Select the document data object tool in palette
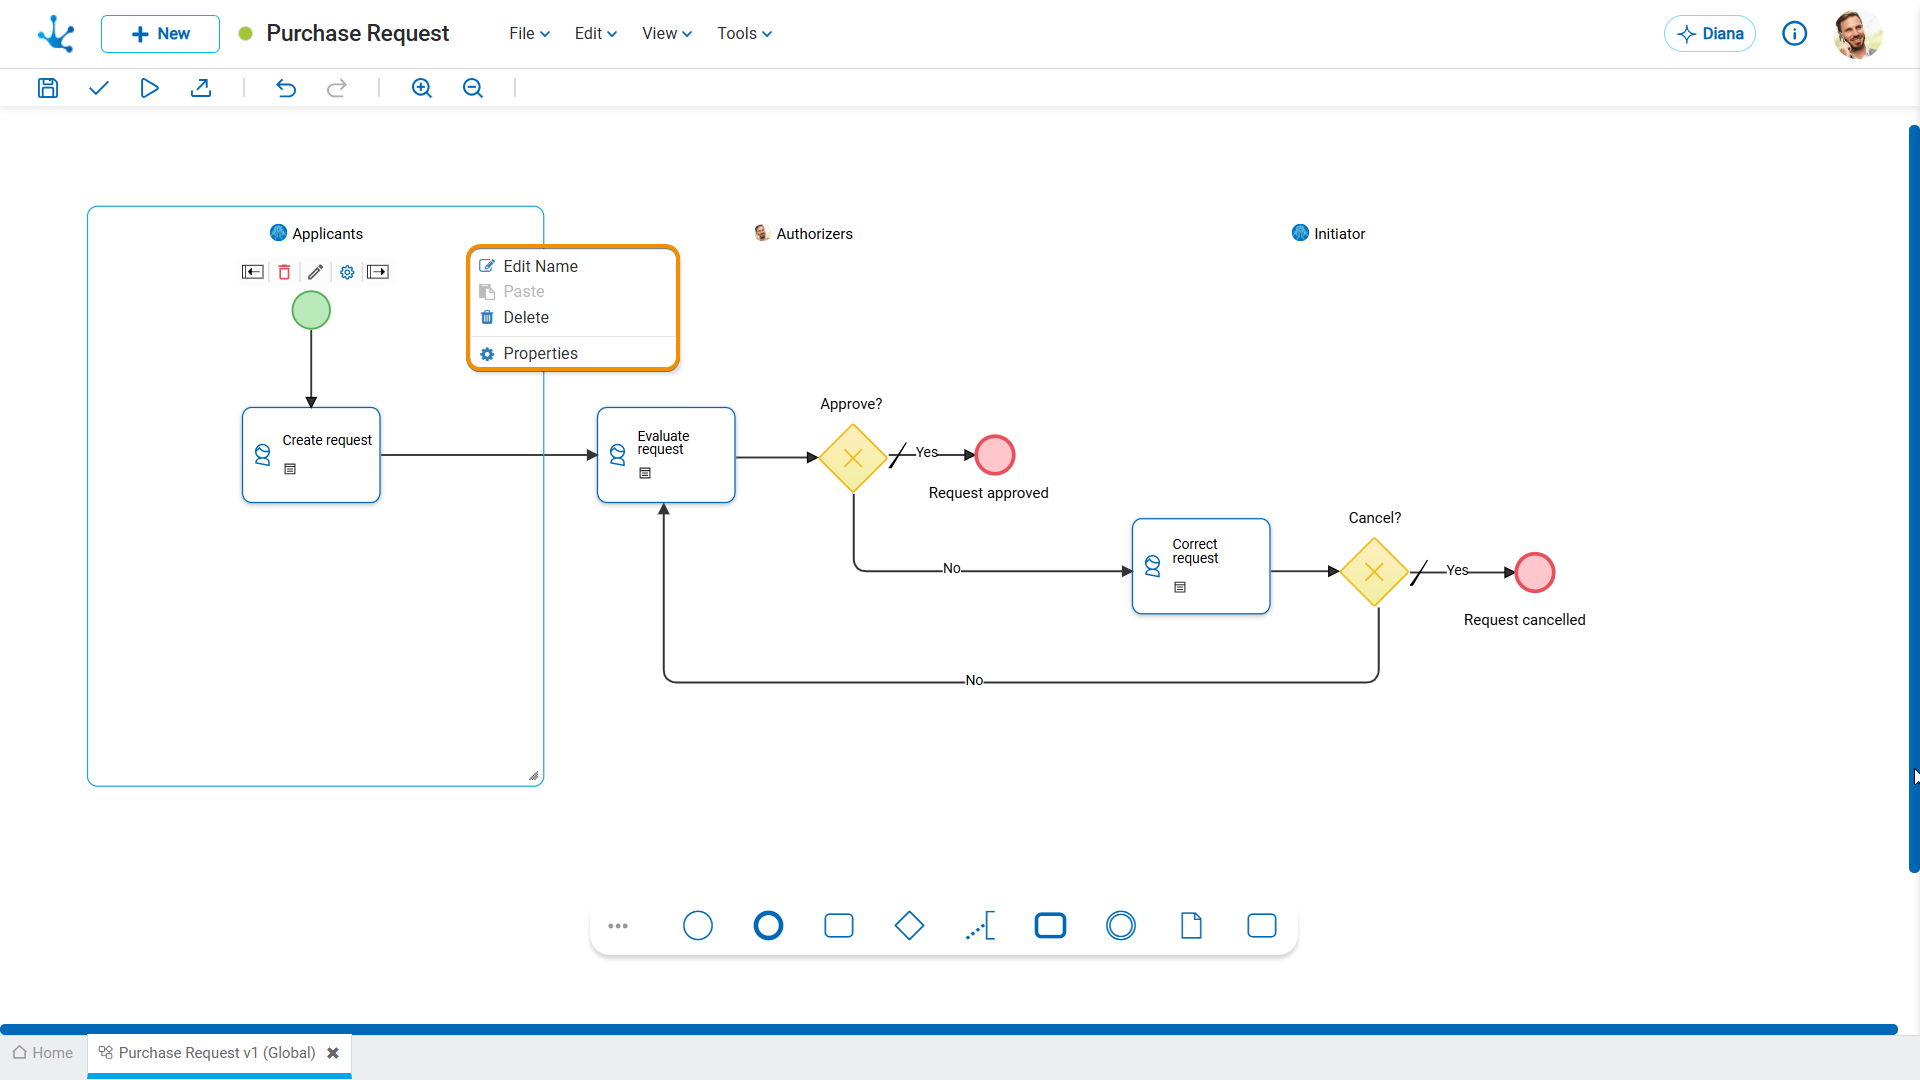 (1191, 926)
